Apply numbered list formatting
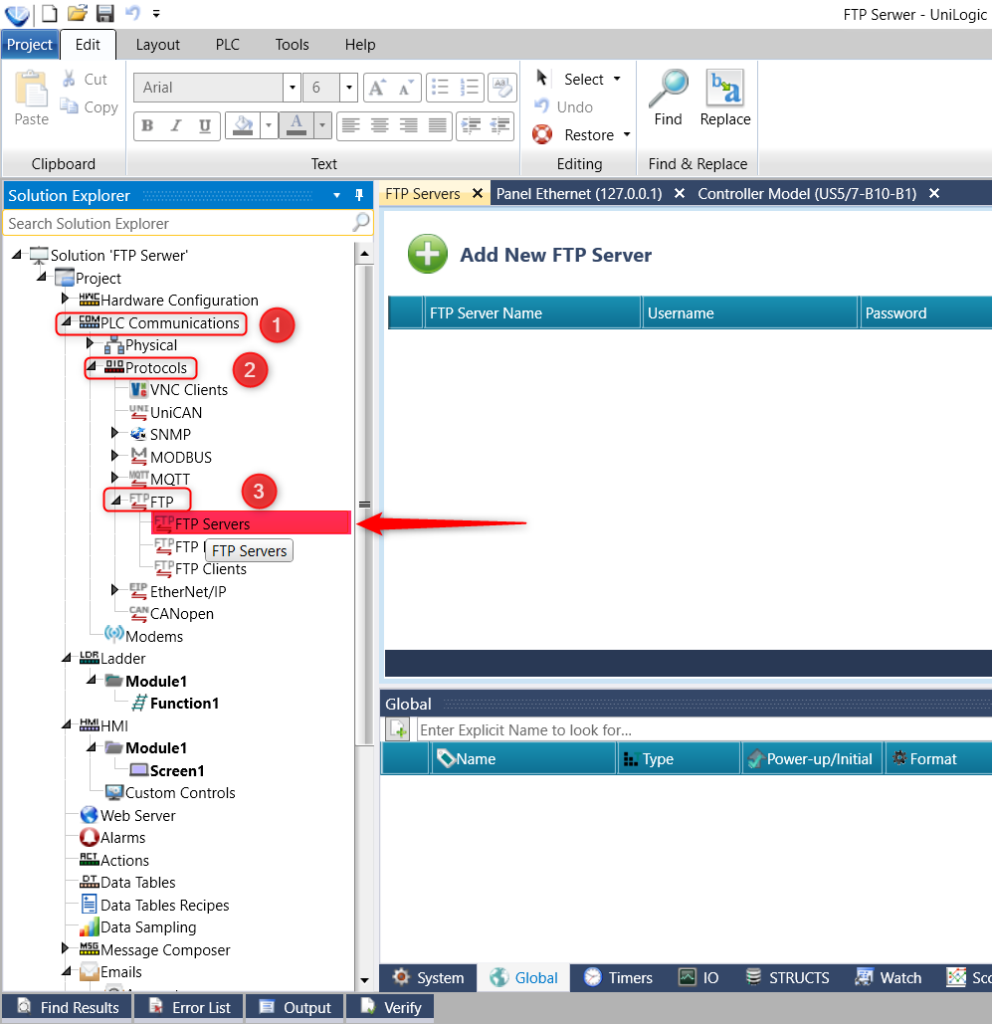Image resolution: width=992 pixels, height=1024 pixels. tap(470, 88)
